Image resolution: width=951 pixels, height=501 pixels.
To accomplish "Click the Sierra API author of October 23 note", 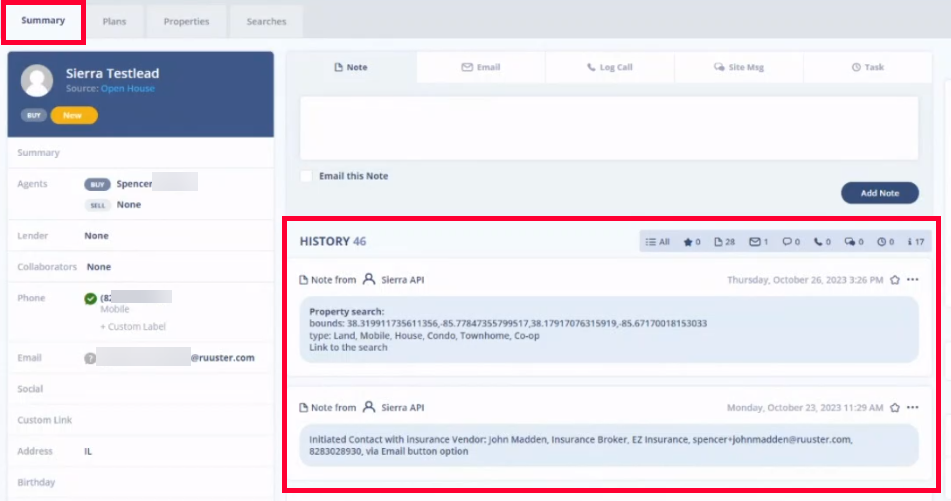I will 403,408.
